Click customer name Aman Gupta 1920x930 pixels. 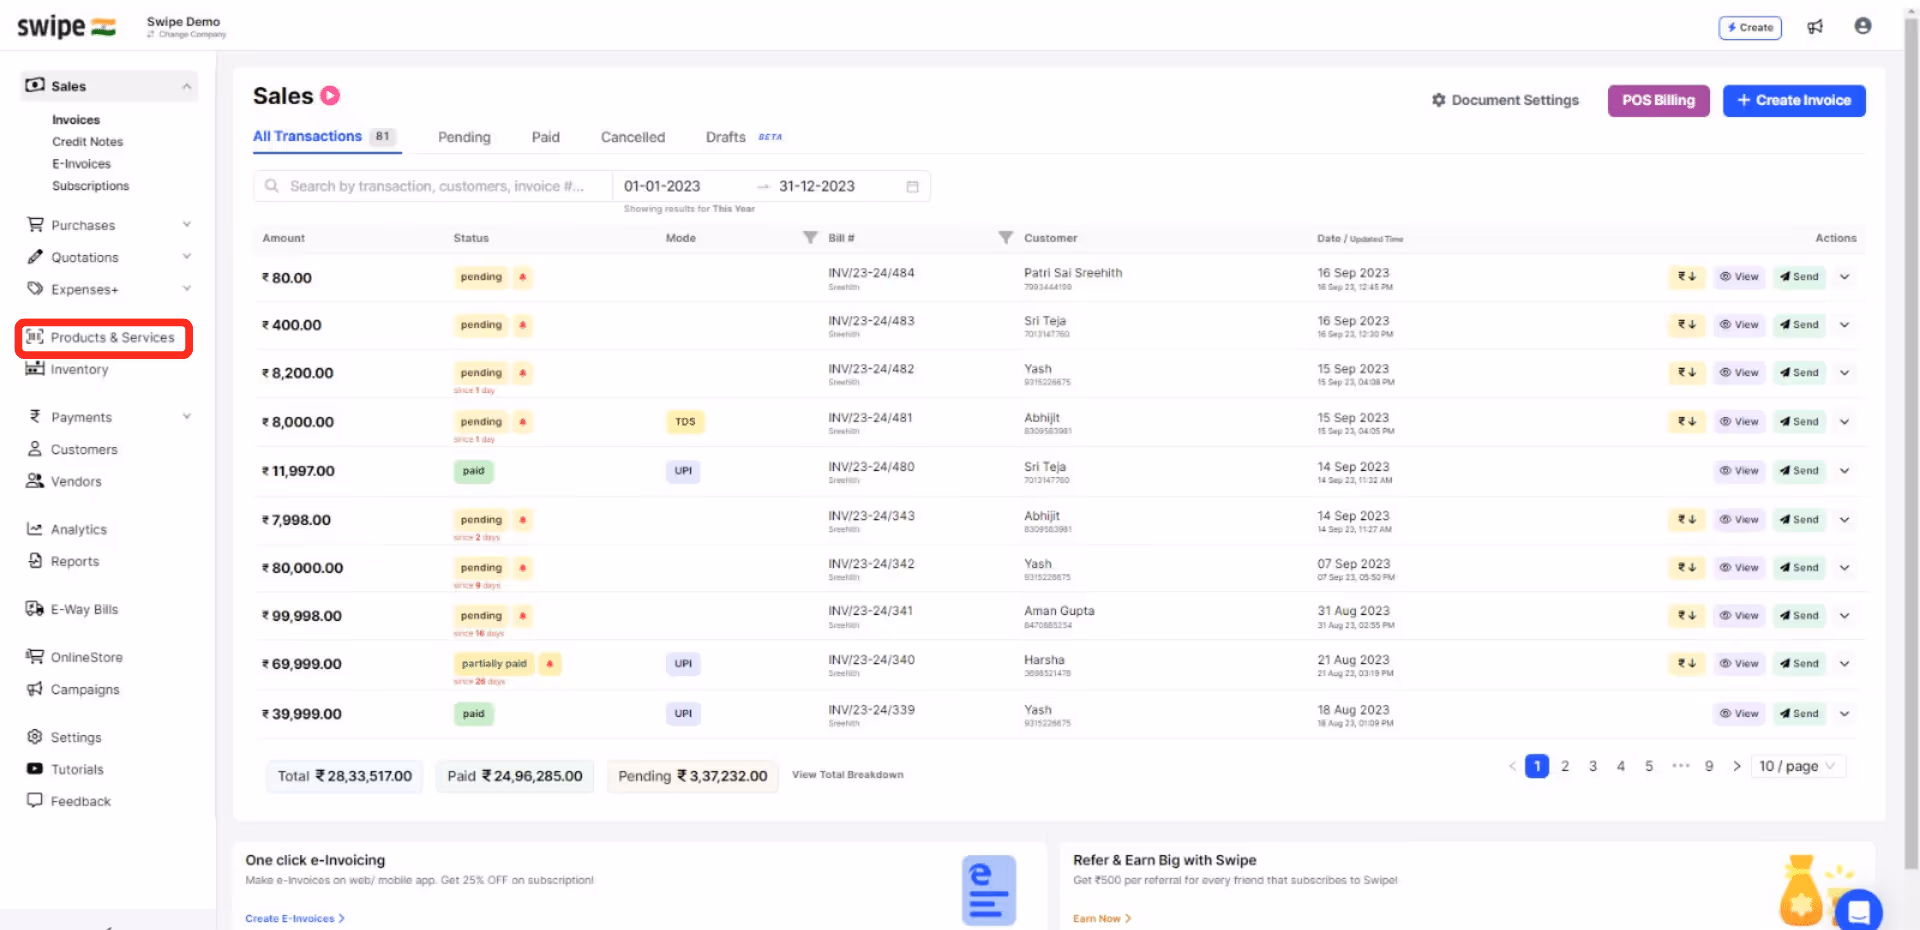coord(1059,611)
